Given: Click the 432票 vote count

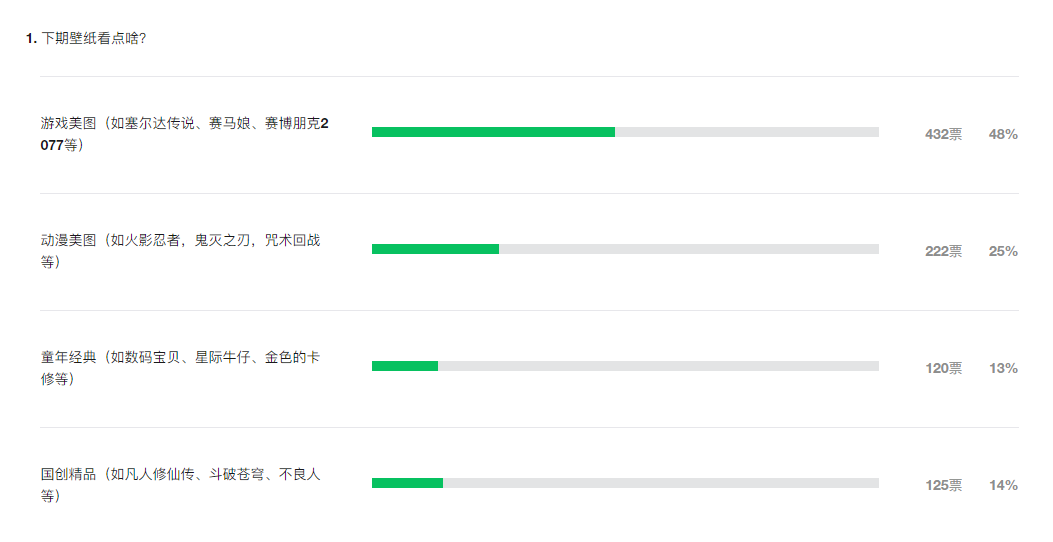Looking at the screenshot, I should (944, 134).
